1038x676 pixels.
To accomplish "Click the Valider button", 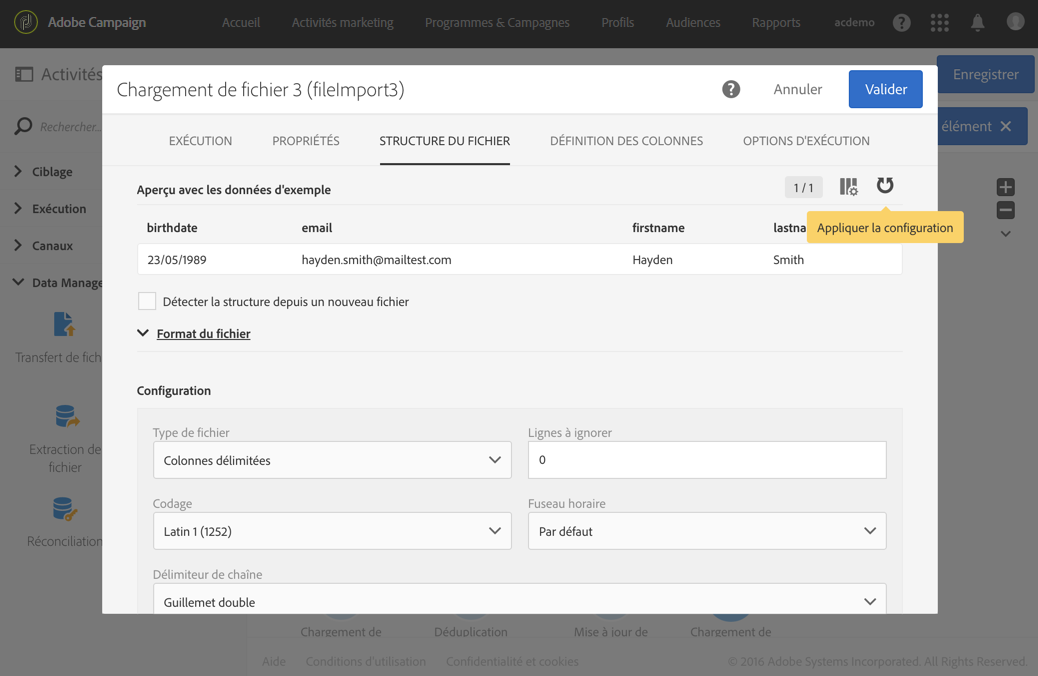I will coord(885,89).
